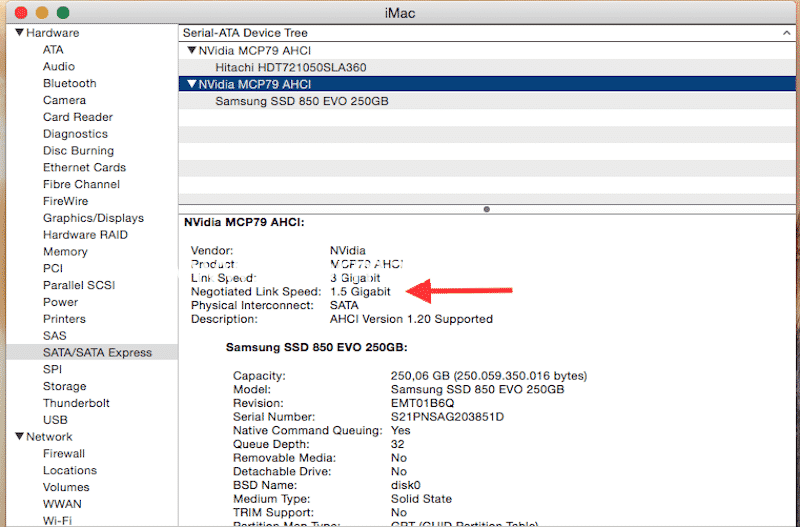Open the Bluetooth hardware entry
The image size is (800, 527).
click(x=69, y=83)
